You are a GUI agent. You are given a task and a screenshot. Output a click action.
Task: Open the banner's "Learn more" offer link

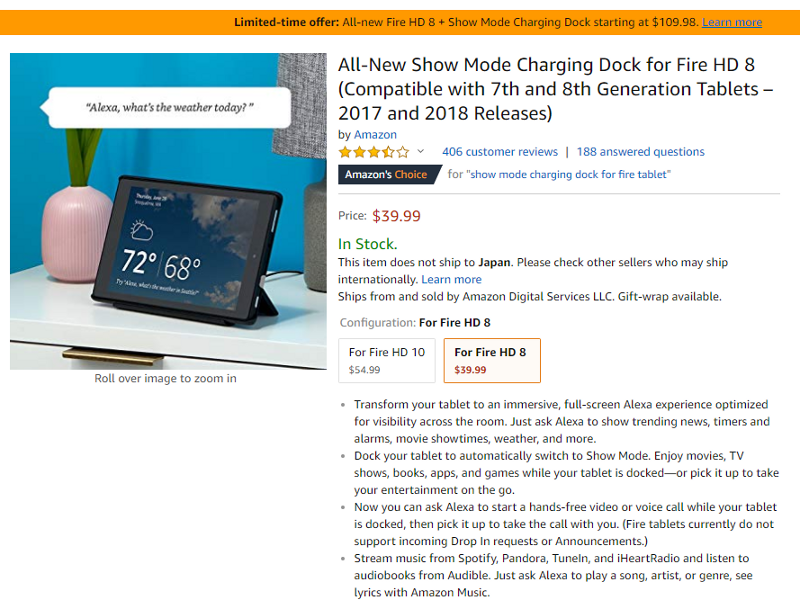click(x=732, y=21)
